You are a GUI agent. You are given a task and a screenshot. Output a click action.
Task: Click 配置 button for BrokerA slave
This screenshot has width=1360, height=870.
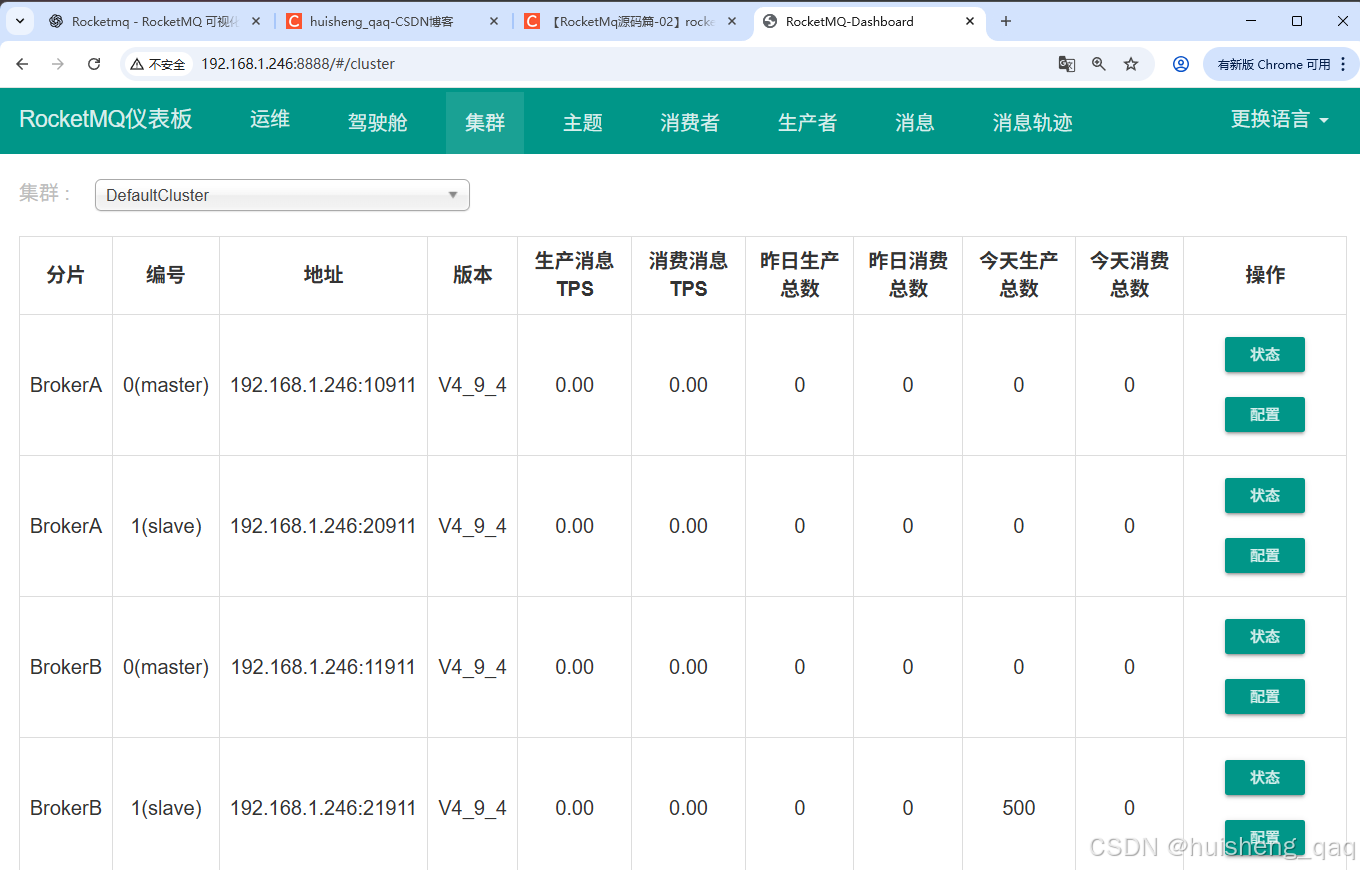click(1265, 556)
